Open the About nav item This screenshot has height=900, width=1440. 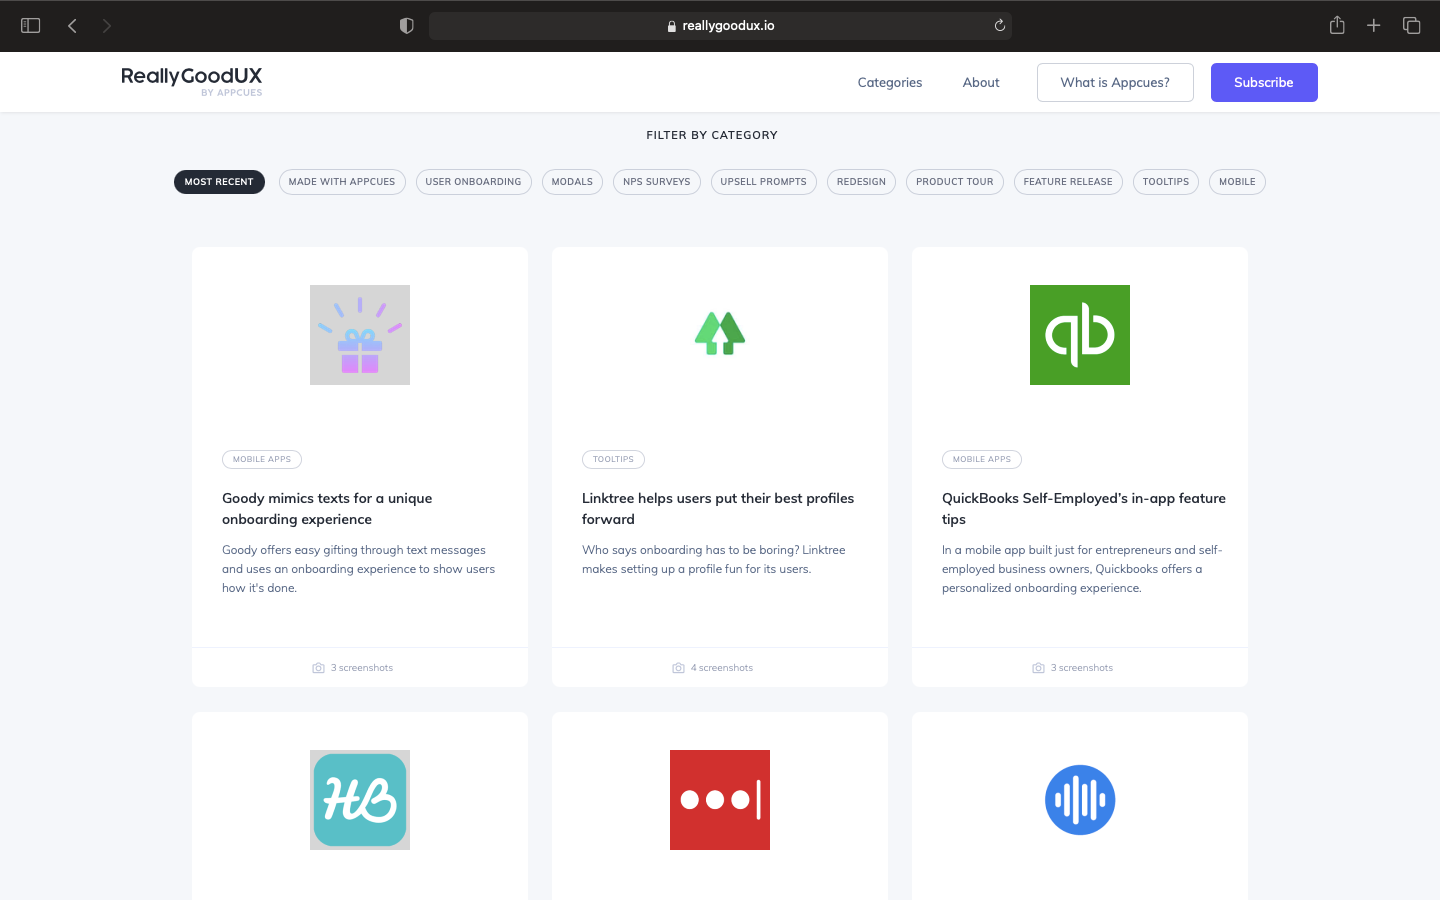981,82
